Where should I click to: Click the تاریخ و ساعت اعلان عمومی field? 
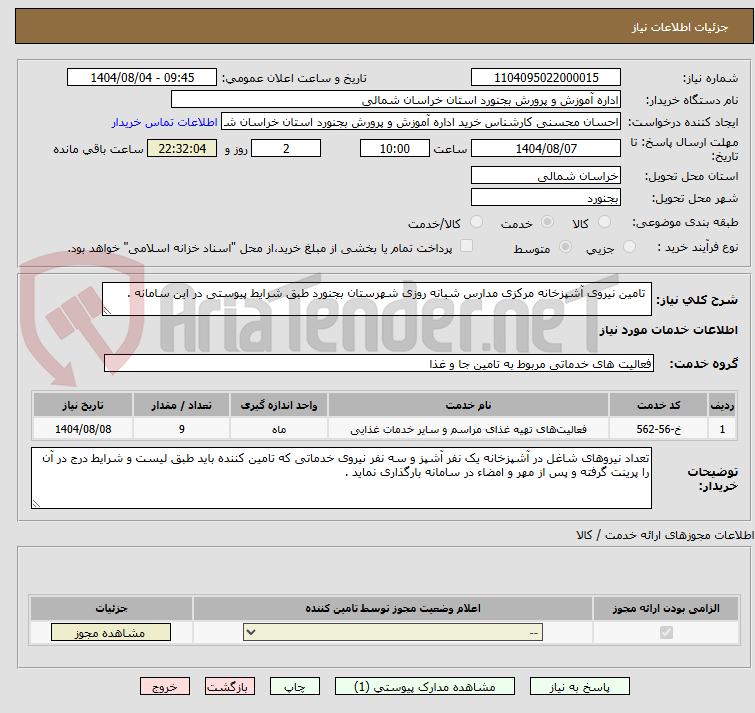[x=142, y=78]
